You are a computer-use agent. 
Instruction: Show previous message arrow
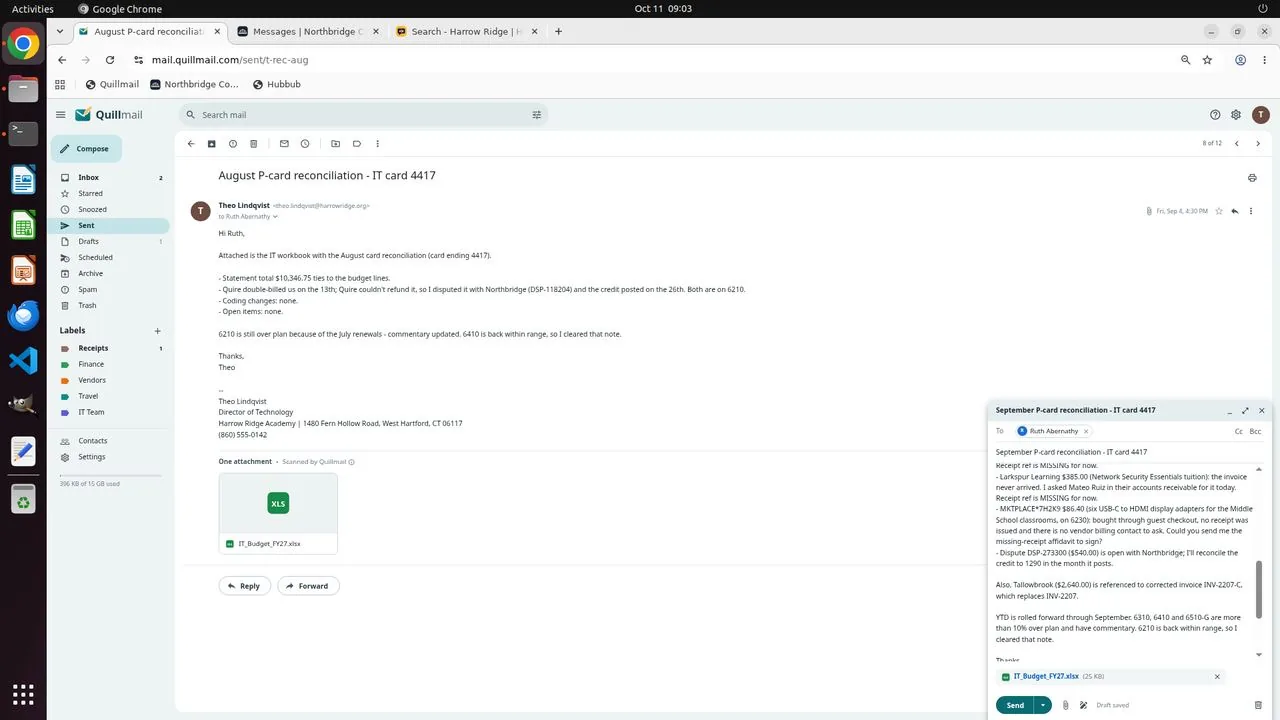tap(1237, 144)
